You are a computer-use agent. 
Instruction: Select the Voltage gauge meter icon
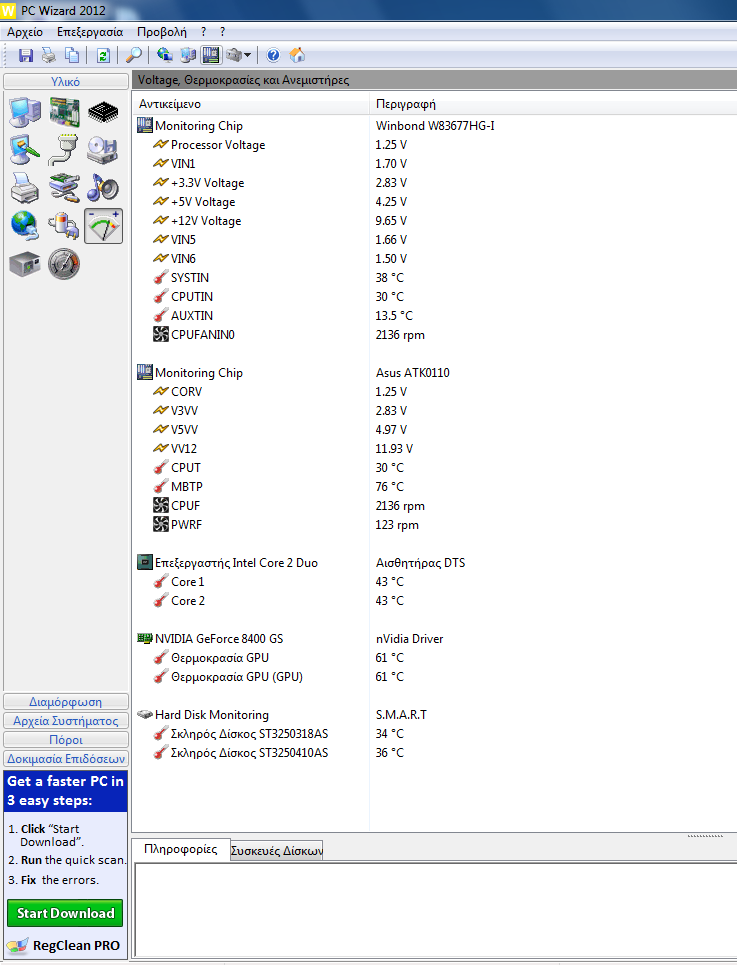(x=103, y=226)
